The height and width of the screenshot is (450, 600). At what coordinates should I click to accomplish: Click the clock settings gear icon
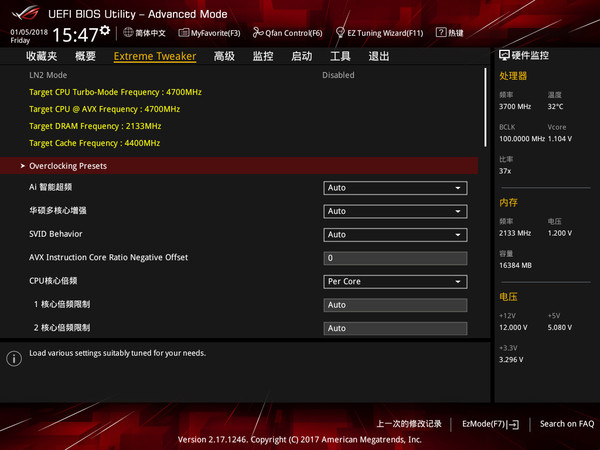tap(105, 31)
